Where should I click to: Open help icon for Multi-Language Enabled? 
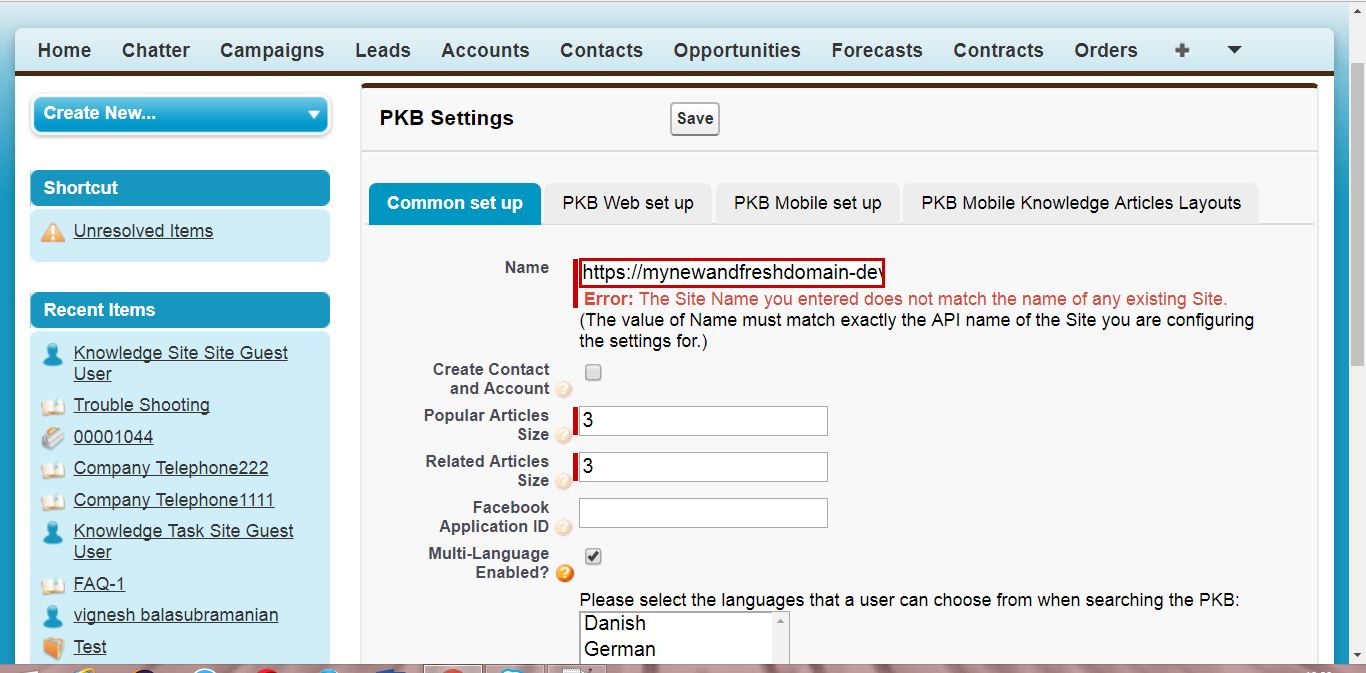tap(565, 573)
